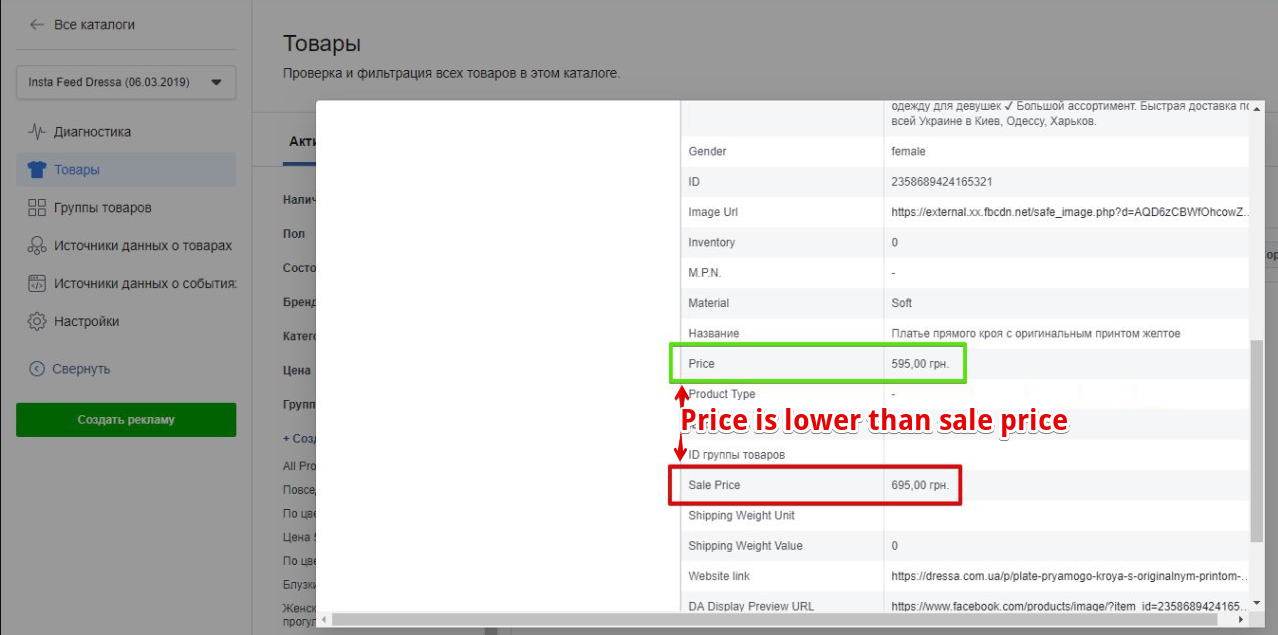Click the Image Url link value

[x=1069, y=212]
